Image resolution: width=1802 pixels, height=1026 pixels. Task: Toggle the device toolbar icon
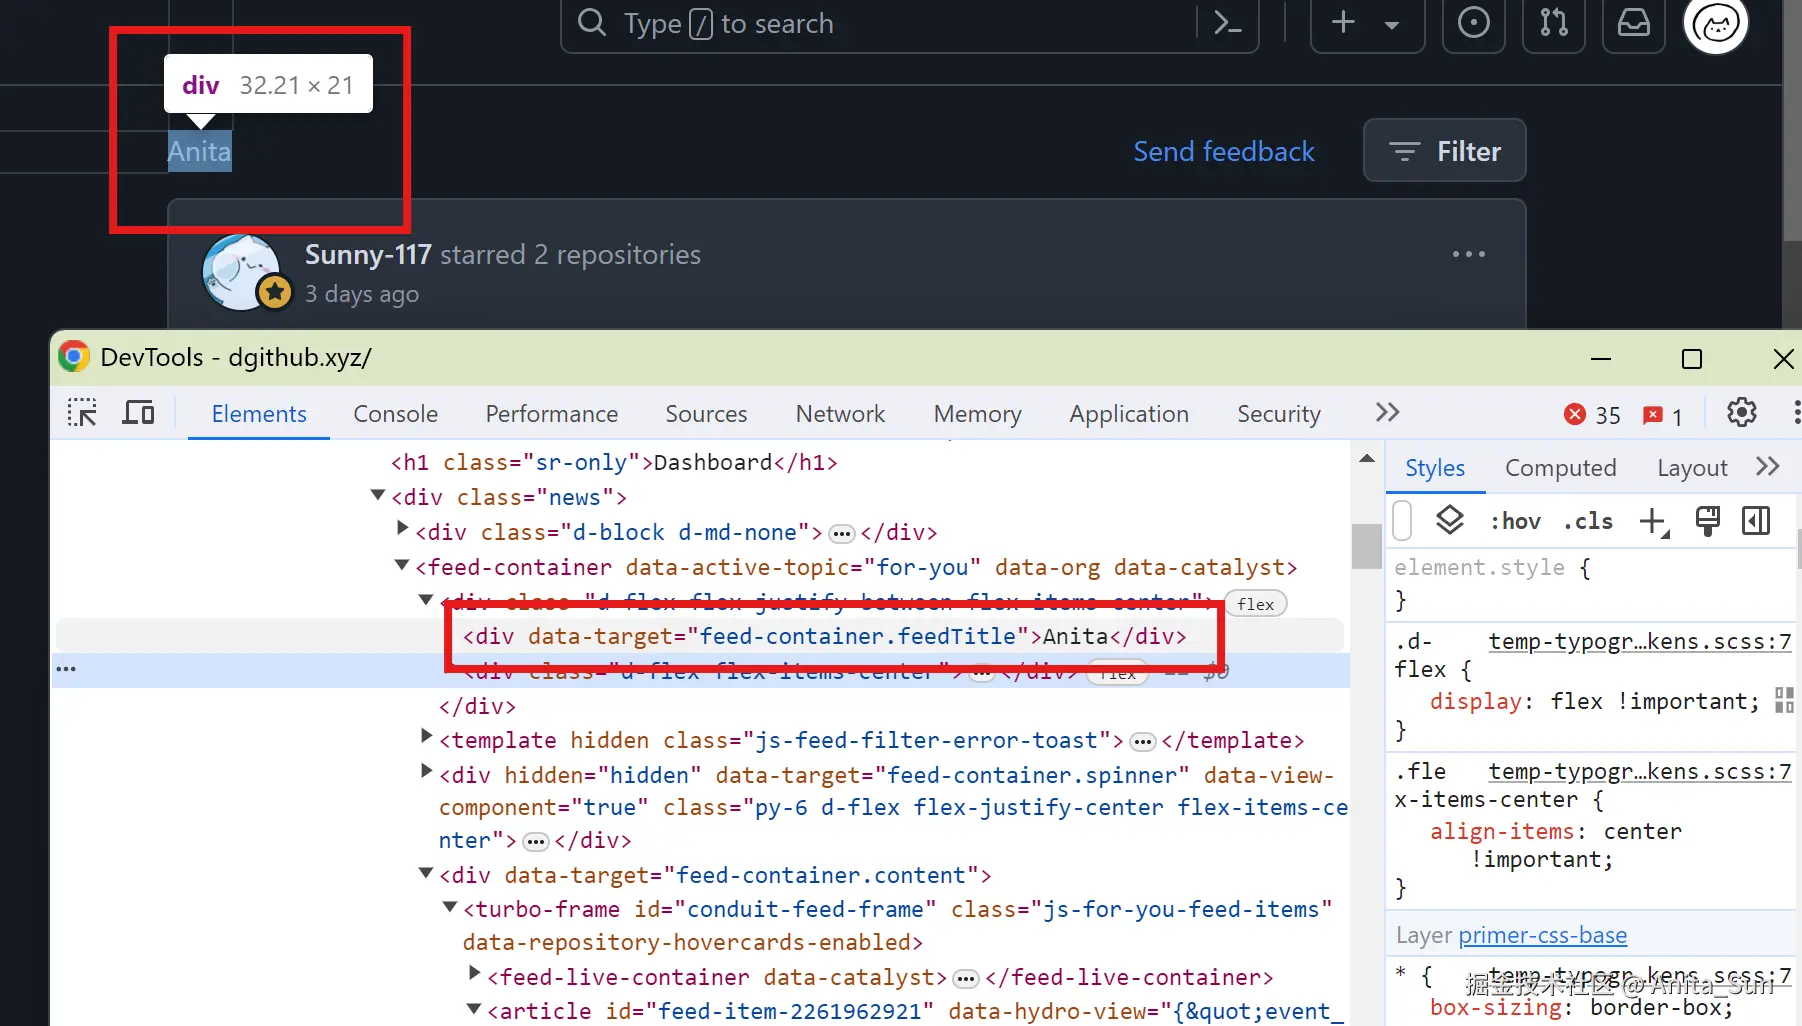(x=138, y=413)
